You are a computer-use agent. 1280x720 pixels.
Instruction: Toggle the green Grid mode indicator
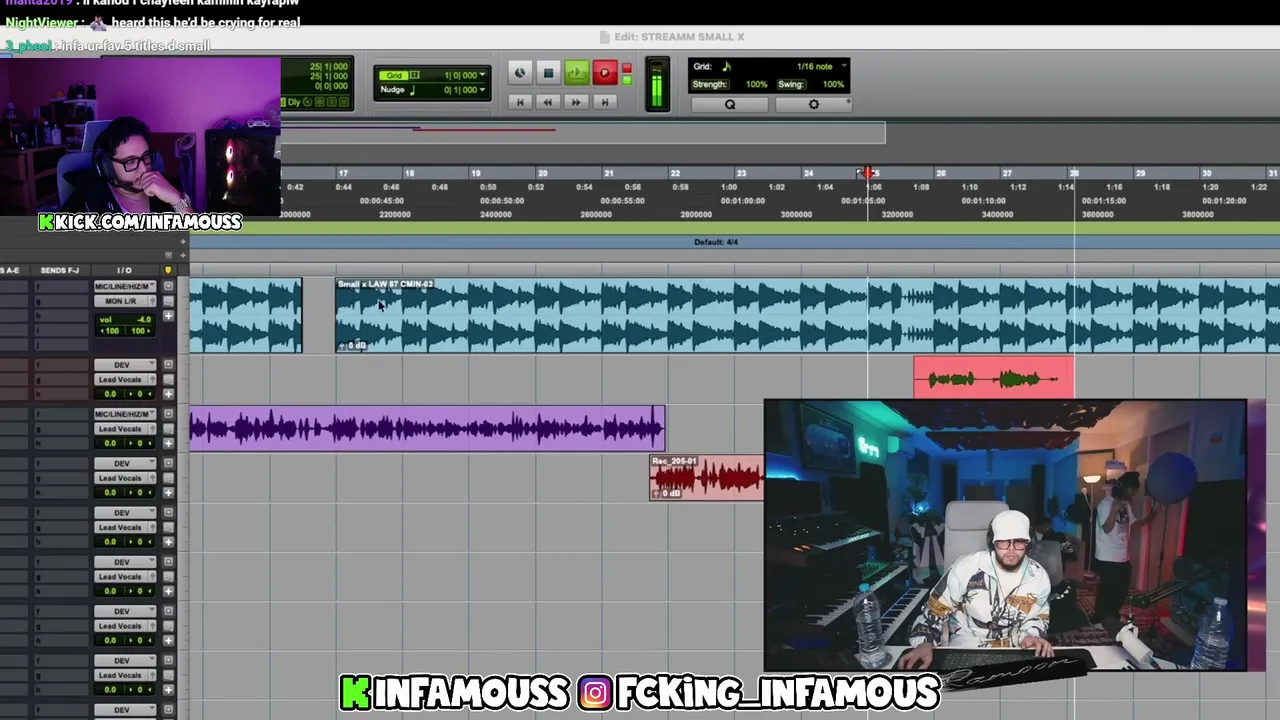click(x=394, y=76)
